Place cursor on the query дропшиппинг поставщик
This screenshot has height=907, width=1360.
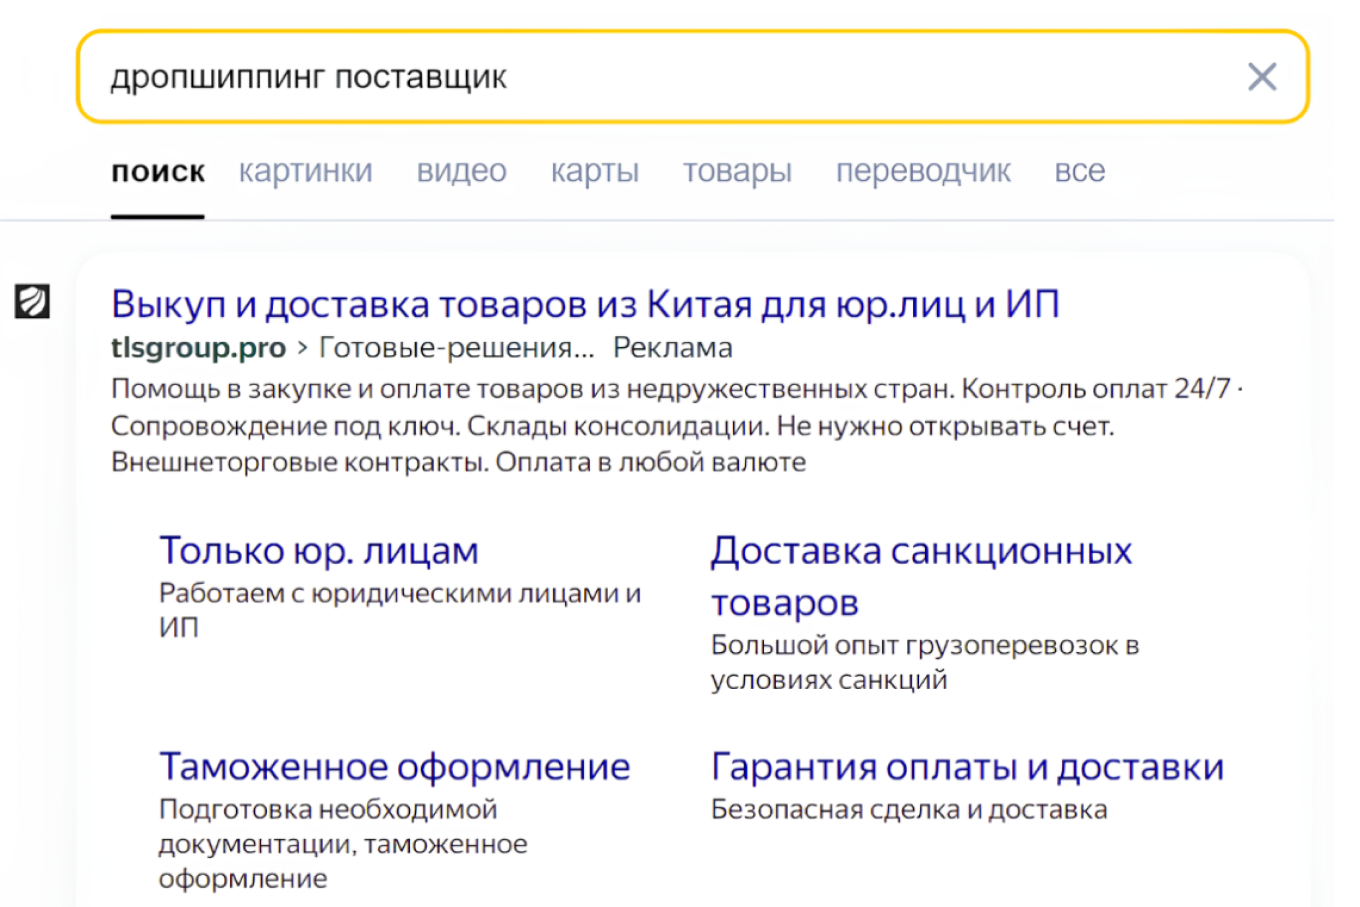click(310, 77)
